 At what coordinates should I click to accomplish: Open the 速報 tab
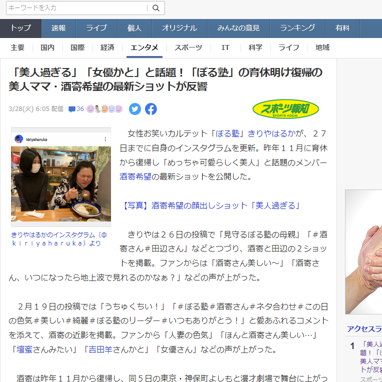59,28
